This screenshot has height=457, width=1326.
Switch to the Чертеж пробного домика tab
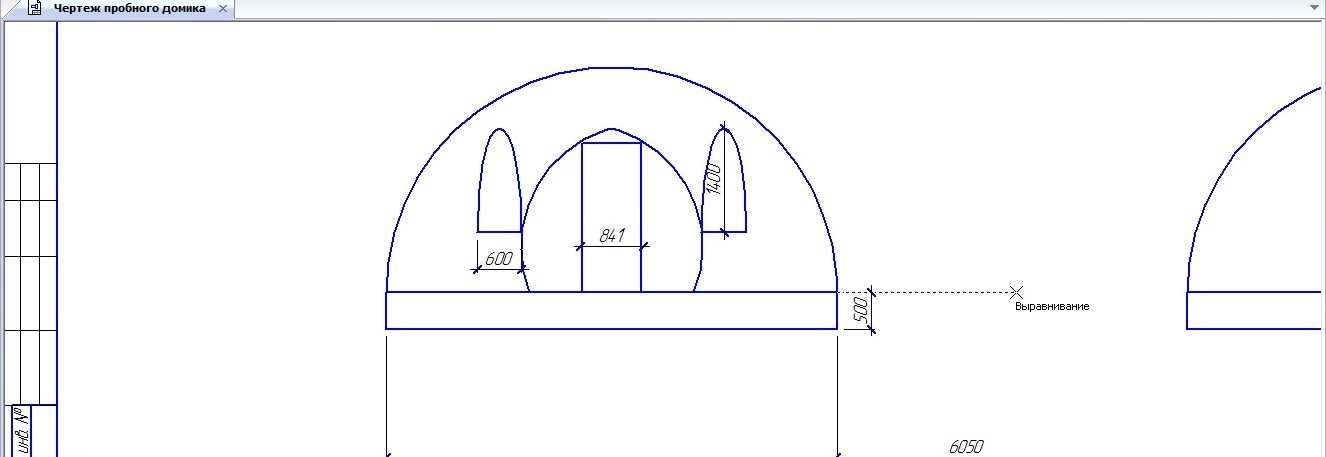pos(129,8)
